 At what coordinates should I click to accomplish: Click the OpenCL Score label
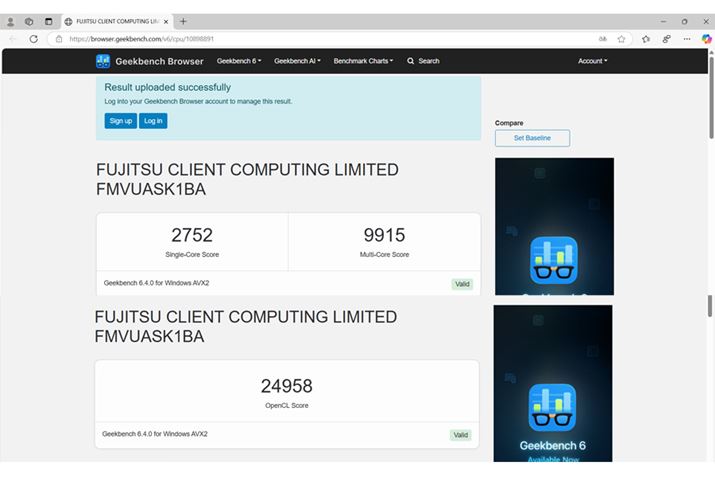click(x=286, y=405)
